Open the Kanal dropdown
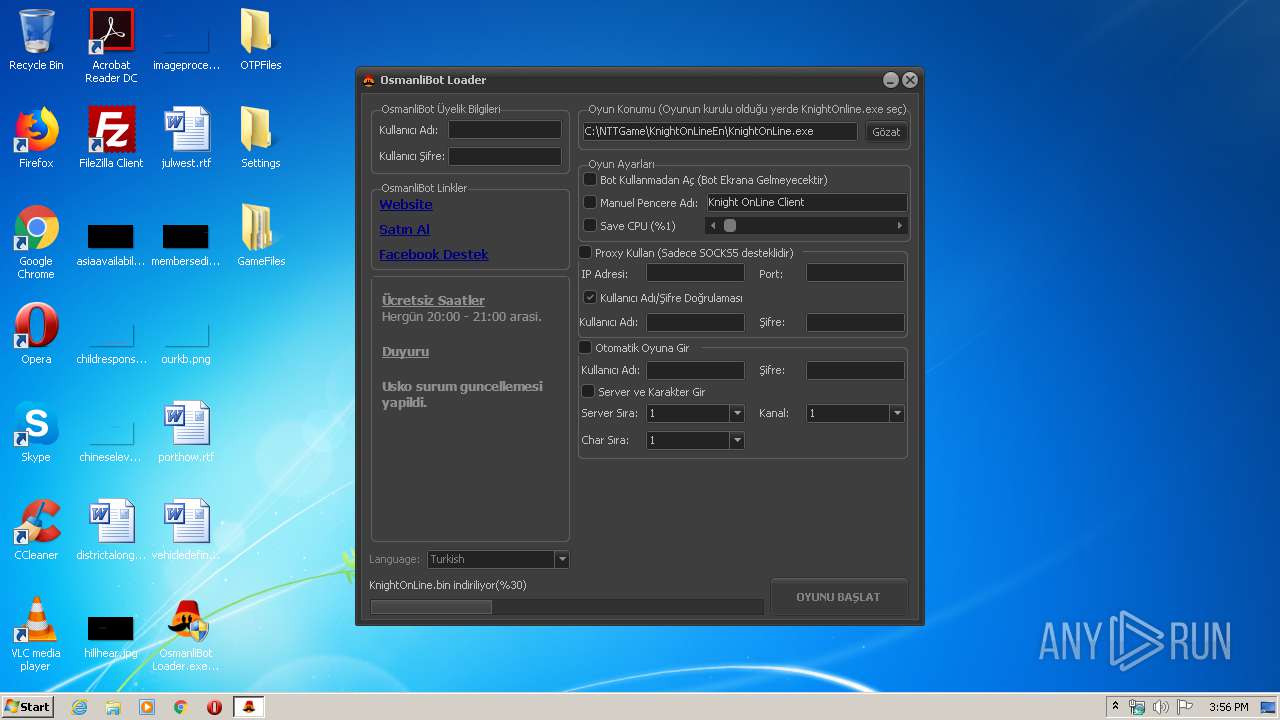 click(x=897, y=413)
